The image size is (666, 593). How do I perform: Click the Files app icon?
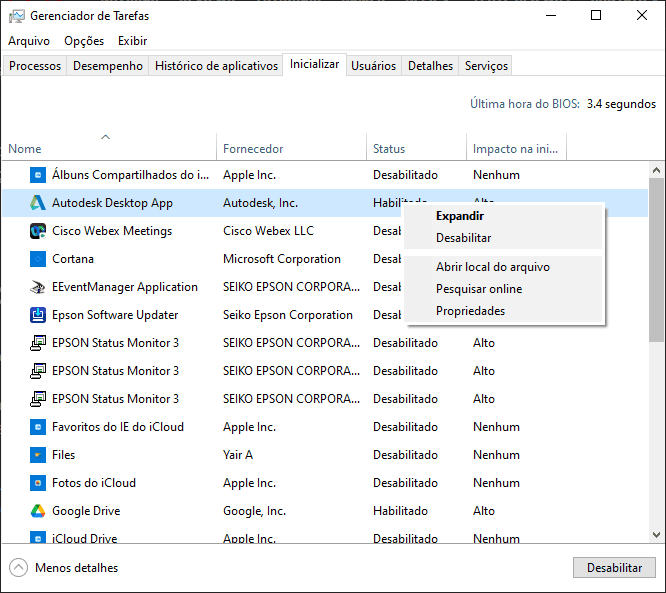point(38,455)
